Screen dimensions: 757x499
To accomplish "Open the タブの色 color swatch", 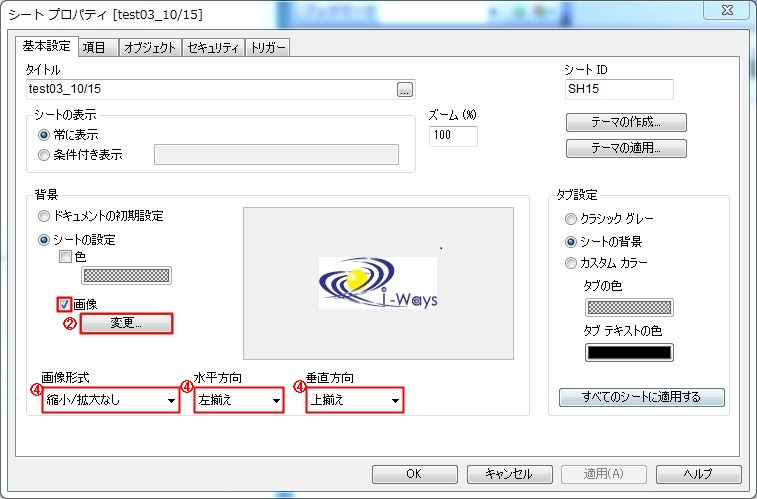I will [x=629, y=307].
